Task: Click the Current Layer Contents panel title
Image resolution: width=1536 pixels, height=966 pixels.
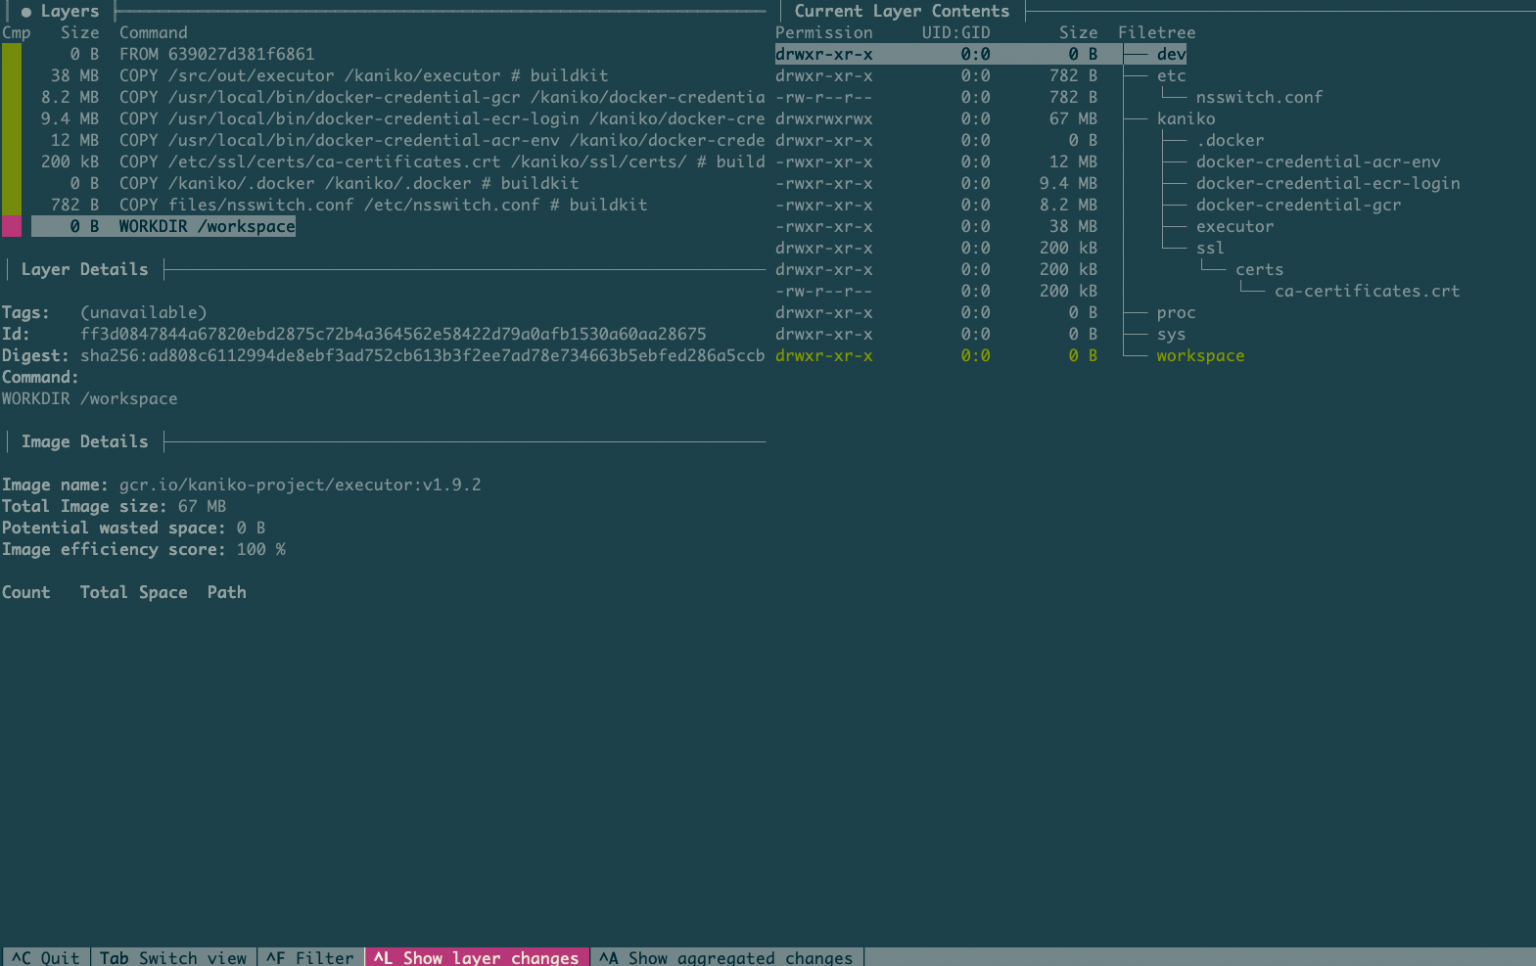Action: 901,11
